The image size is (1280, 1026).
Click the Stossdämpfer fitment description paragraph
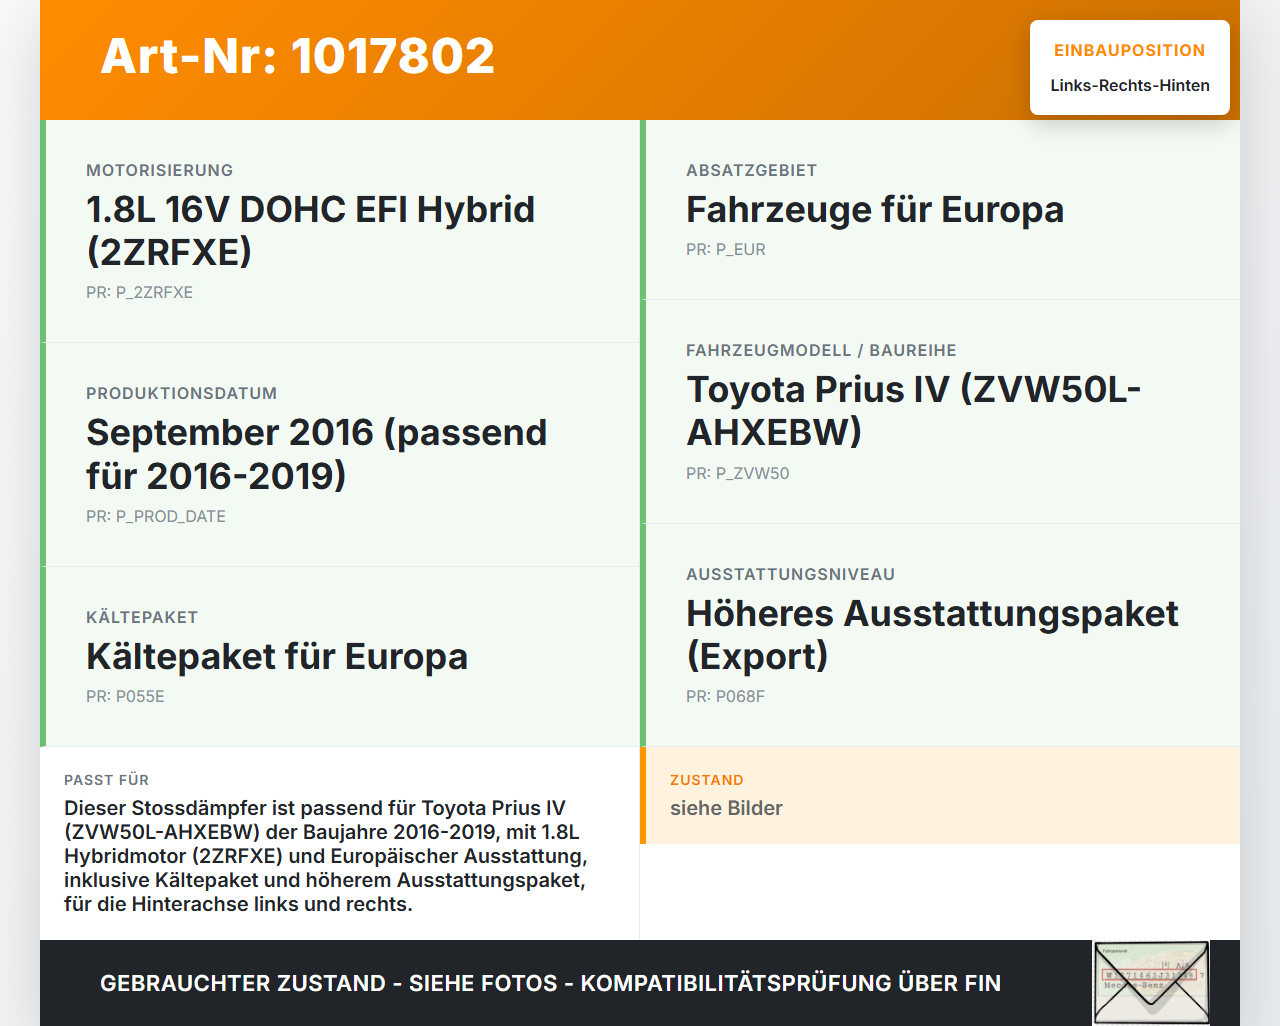(326, 856)
